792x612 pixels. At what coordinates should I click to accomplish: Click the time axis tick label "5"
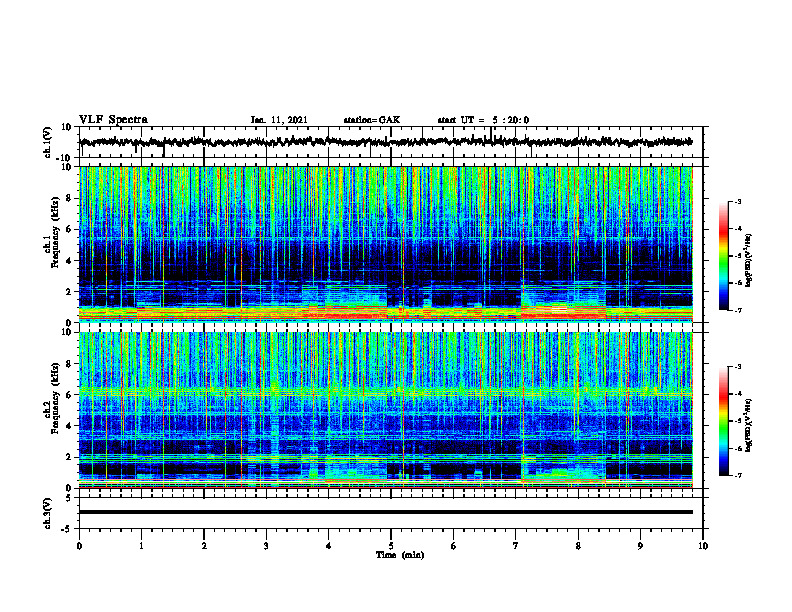[391, 546]
